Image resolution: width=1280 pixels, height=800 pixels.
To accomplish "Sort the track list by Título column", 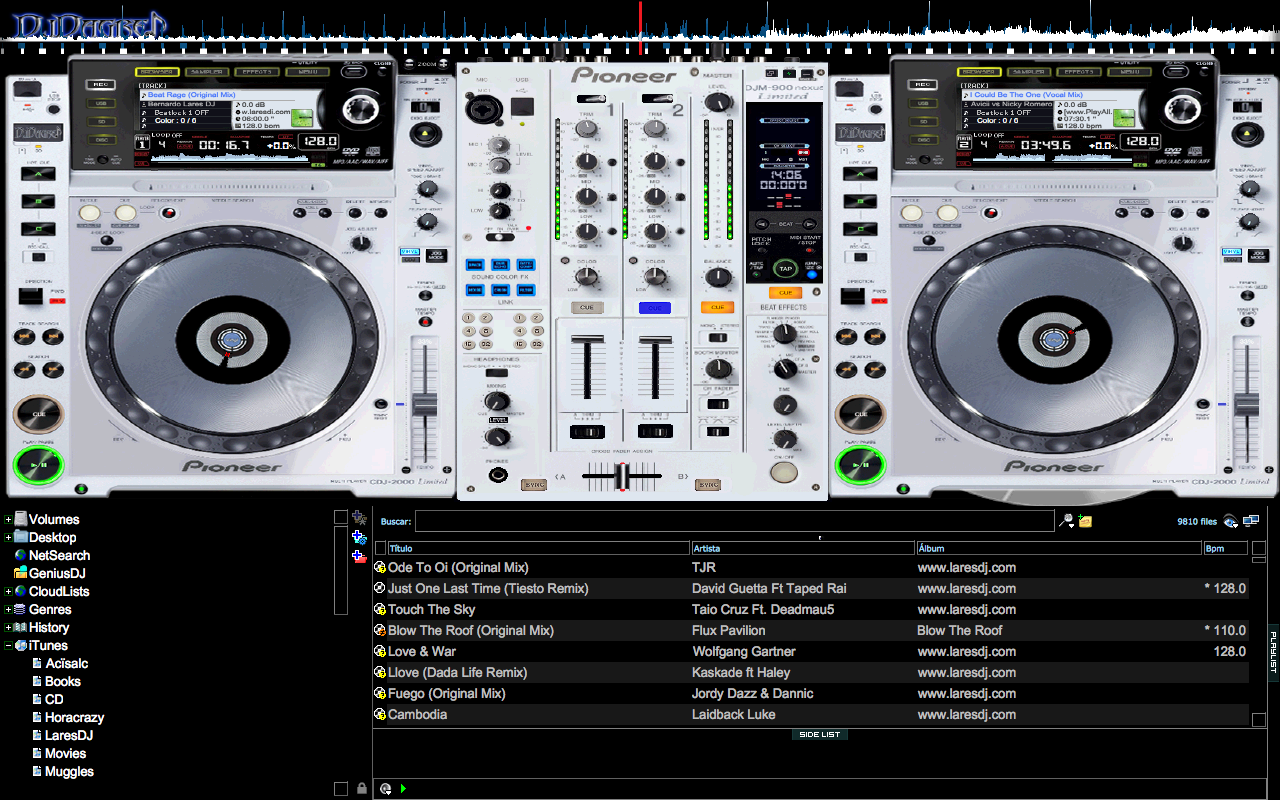I will click(539, 548).
